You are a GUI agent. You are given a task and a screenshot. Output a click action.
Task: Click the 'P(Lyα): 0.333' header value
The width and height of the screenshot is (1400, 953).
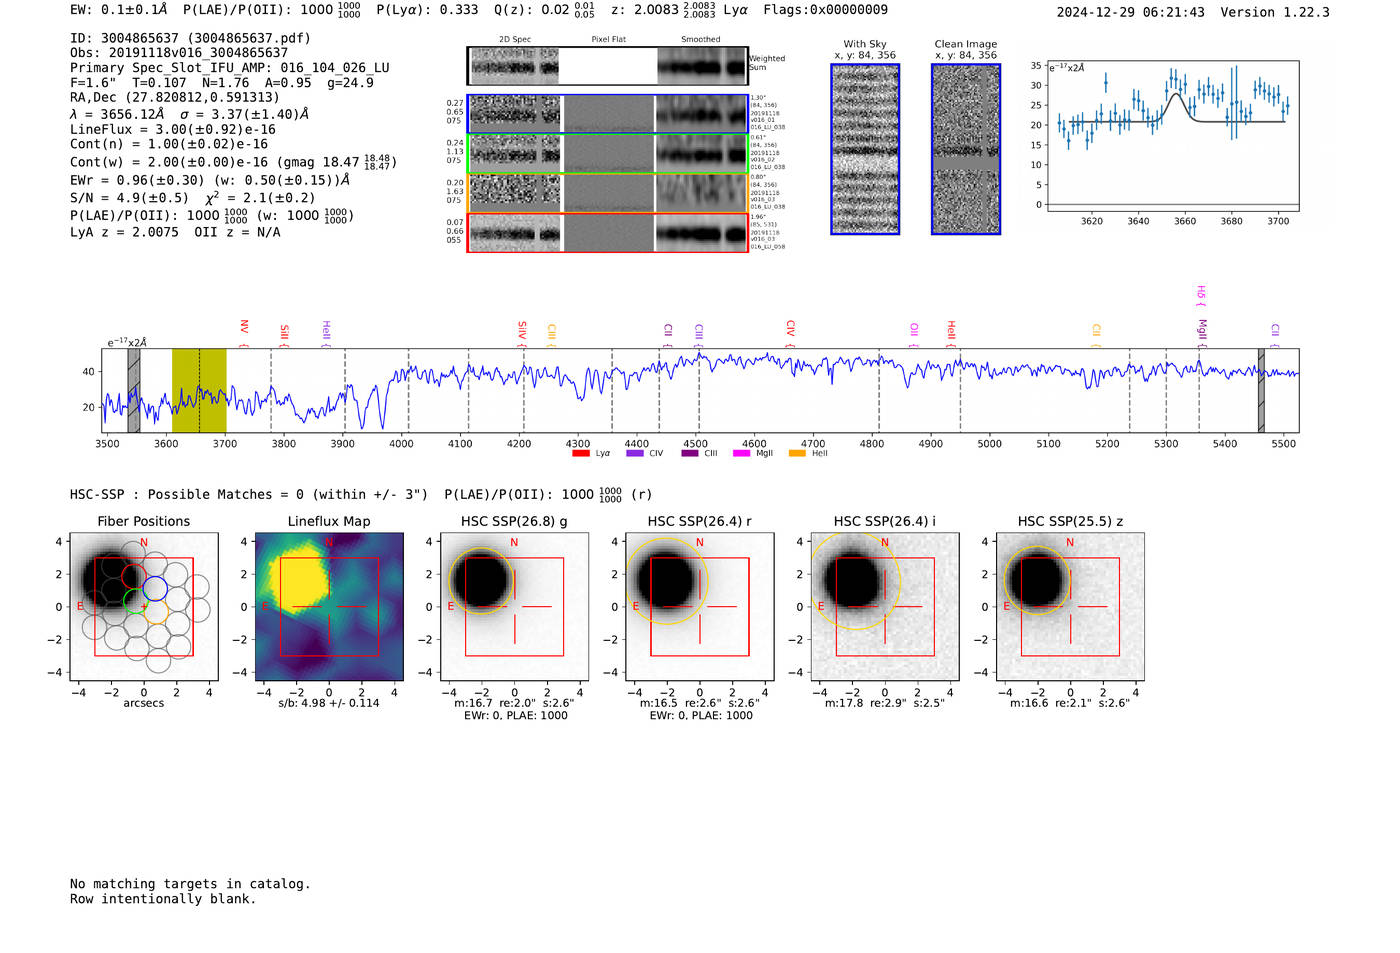427,10
